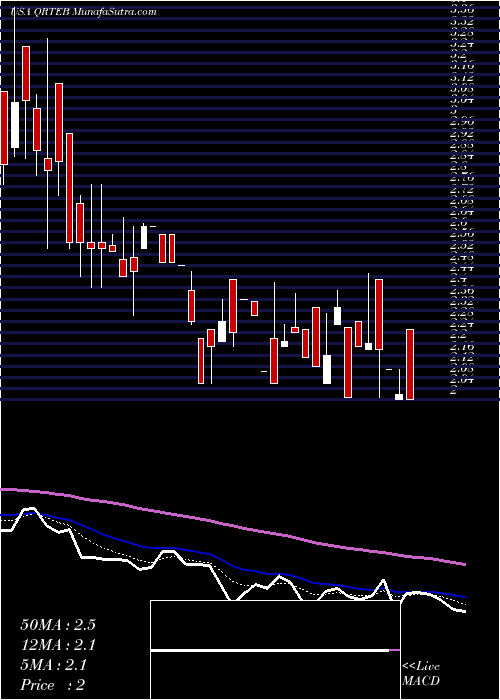Click the white outlined MACD indicator box
Screen dimensions: 500x700
(x=275, y=650)
